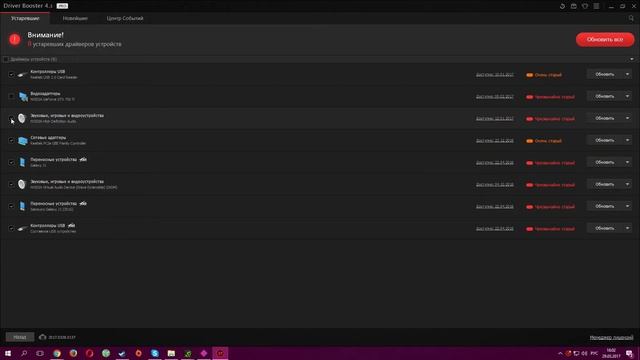Click Обновить for Realtek USB Card Reader row

click(x=604, y=74)
